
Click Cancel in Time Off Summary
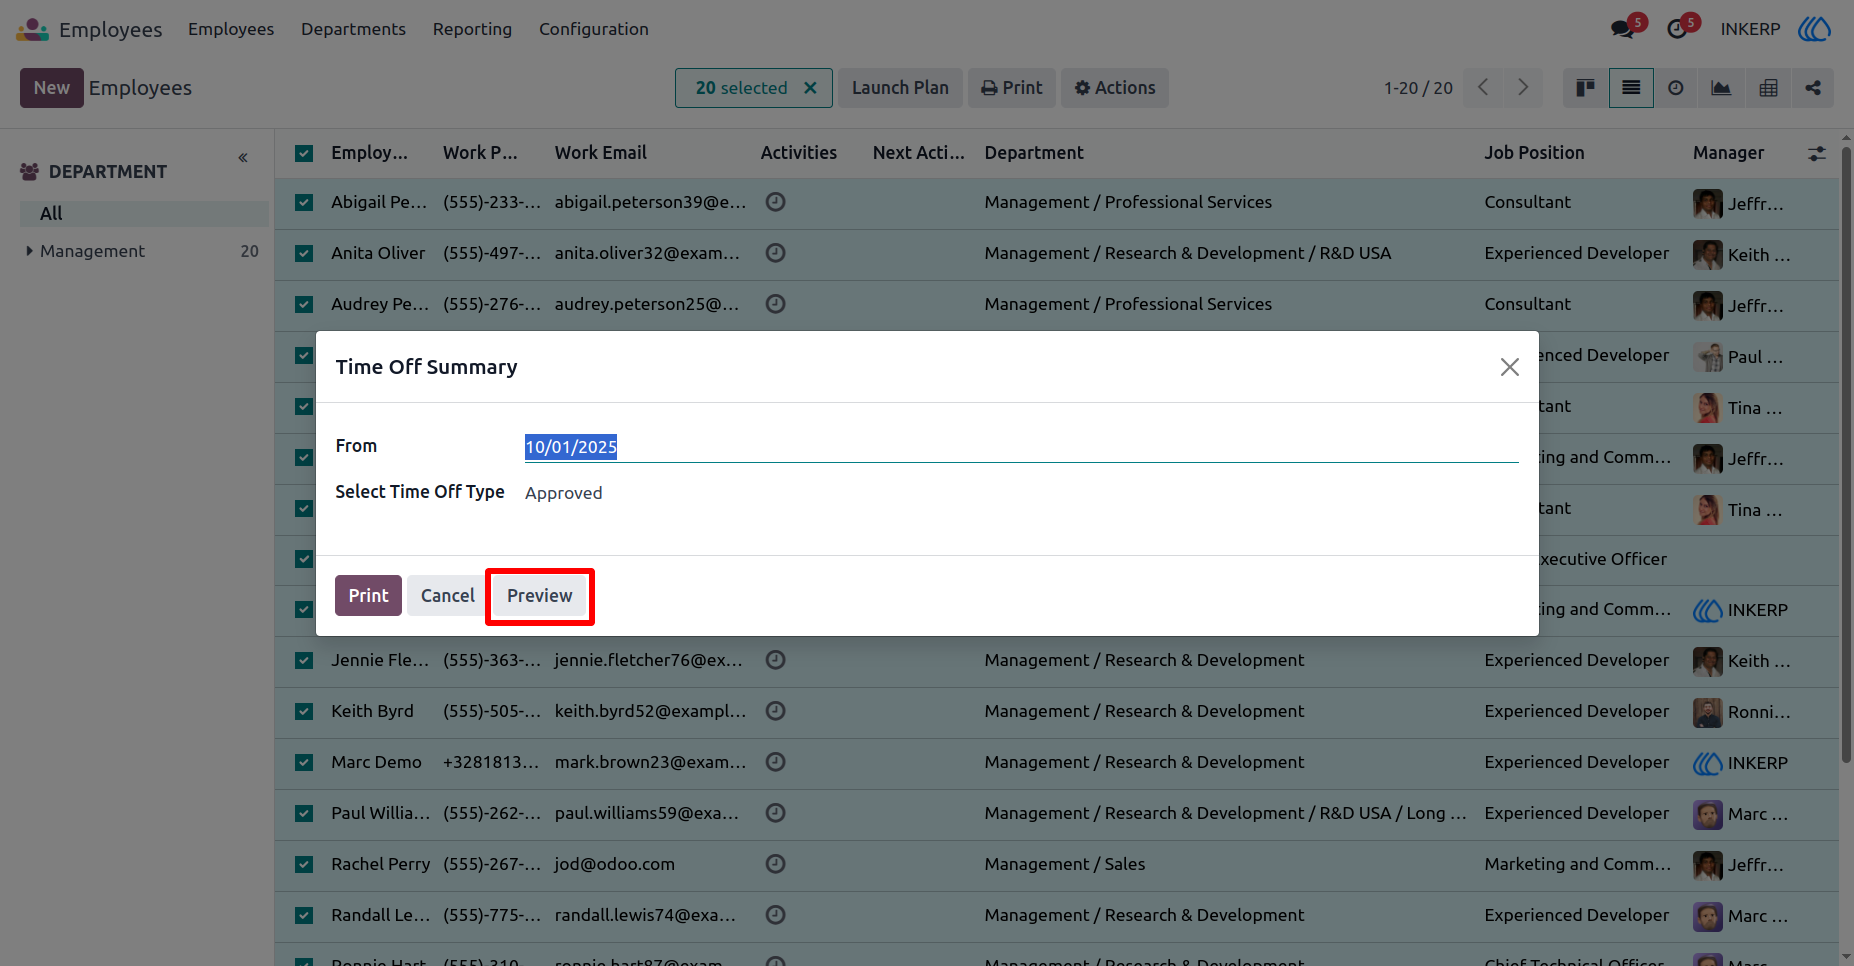coord(447,595)
